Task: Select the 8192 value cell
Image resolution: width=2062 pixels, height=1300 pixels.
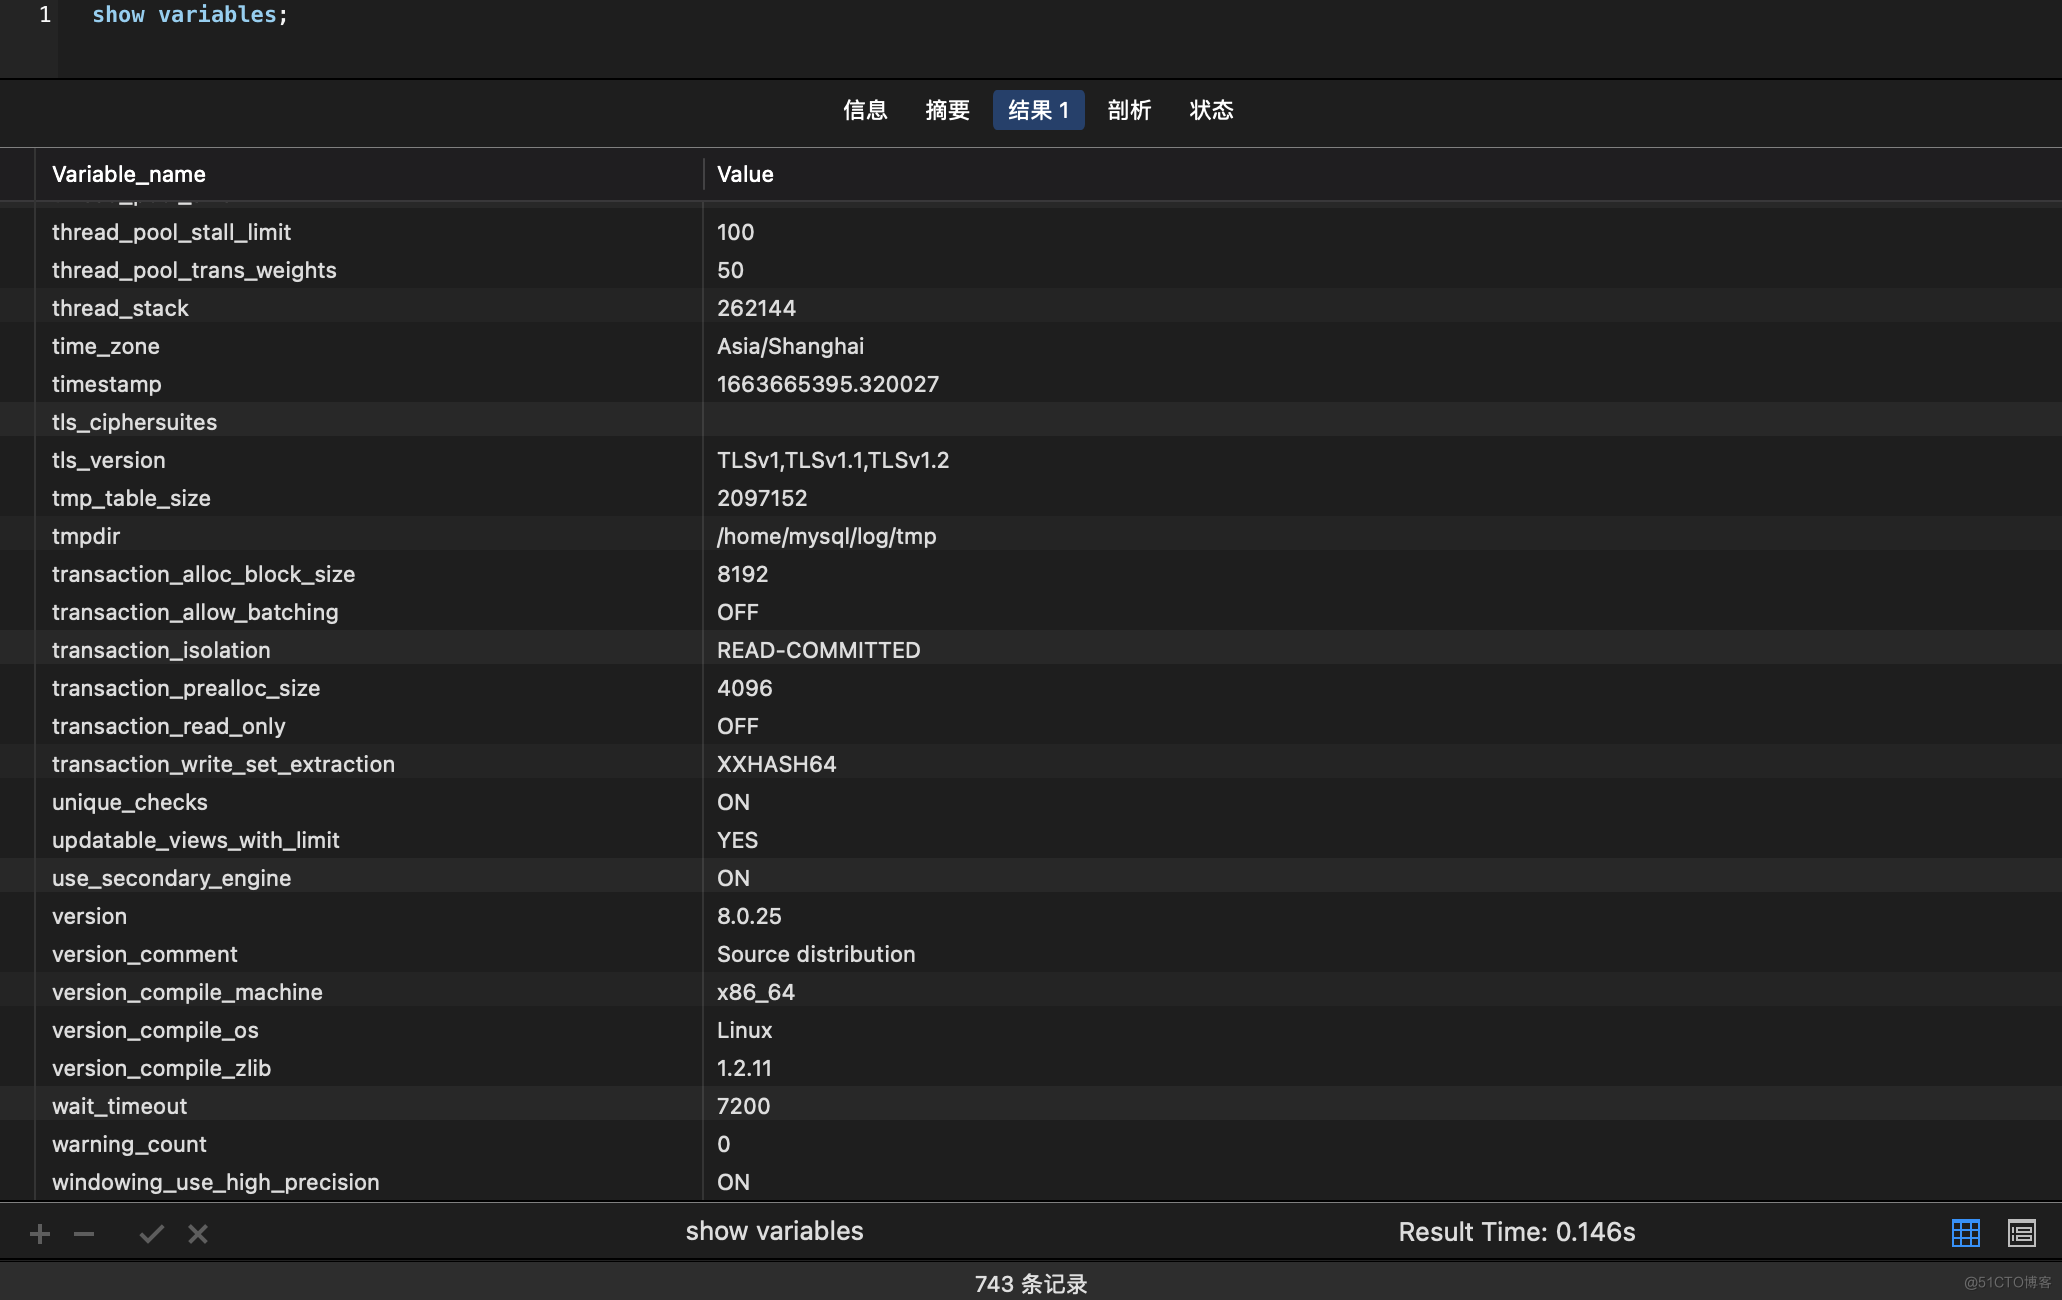Action: 742,574
